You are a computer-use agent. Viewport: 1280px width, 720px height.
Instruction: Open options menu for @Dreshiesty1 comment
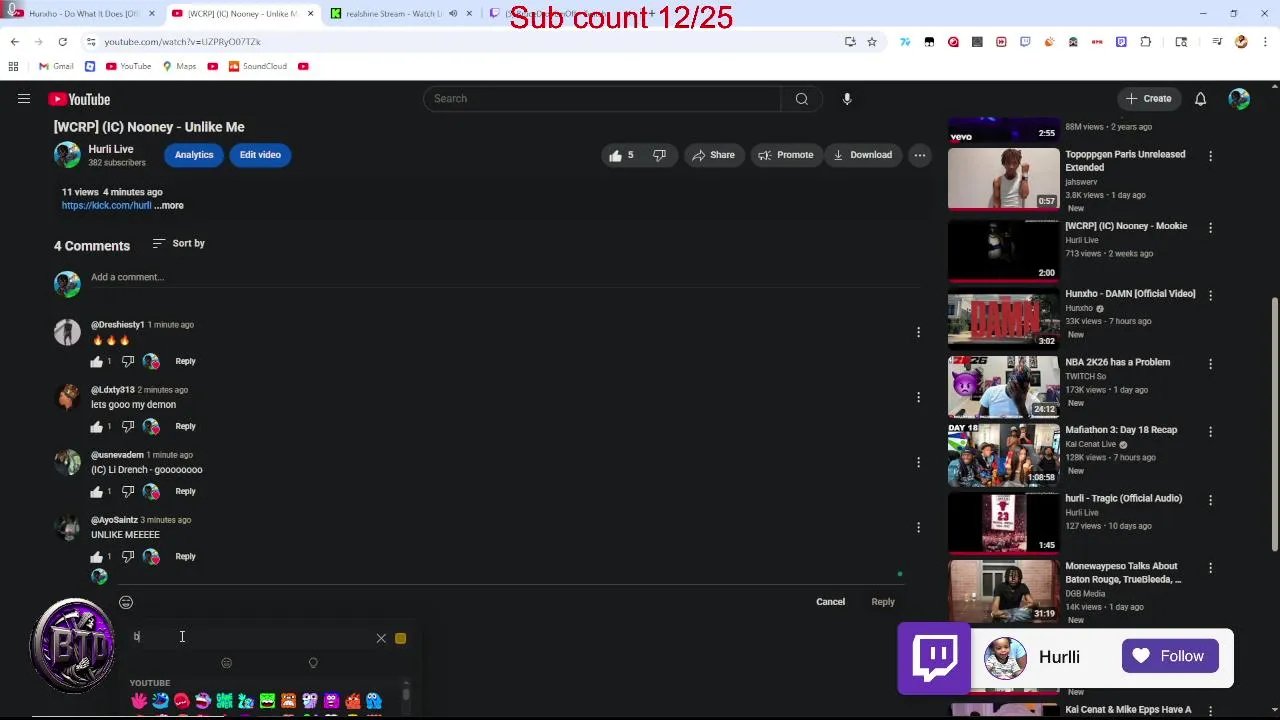(x=918, y=332)
